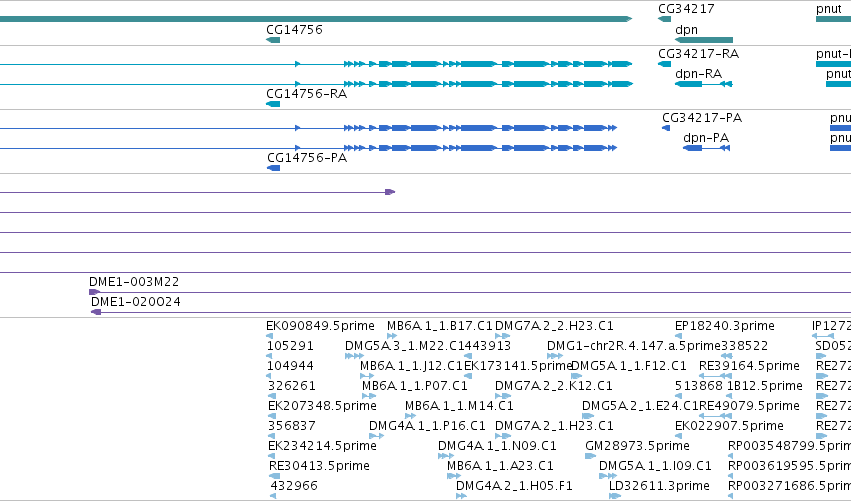
Task: Select the DMG4A.2_1.H05.F1 label
Action: click(x=515, y=486)
